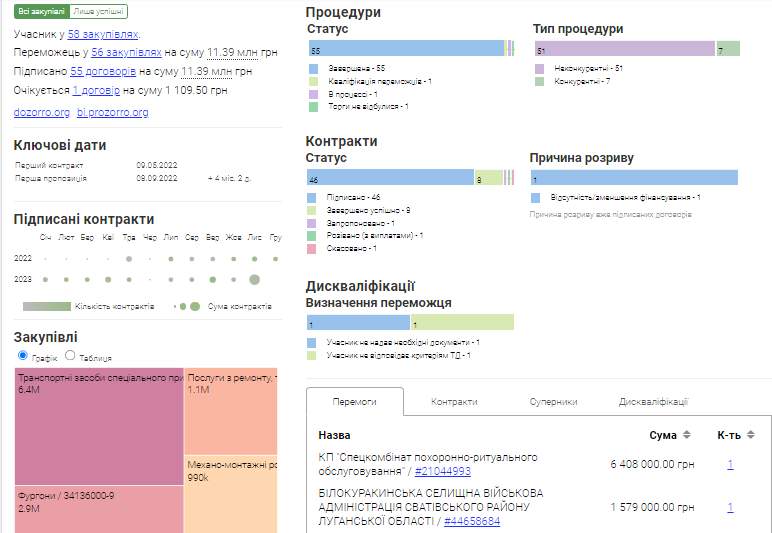
Task: Select the Таблиця radio button
Action: coord(70,356)
